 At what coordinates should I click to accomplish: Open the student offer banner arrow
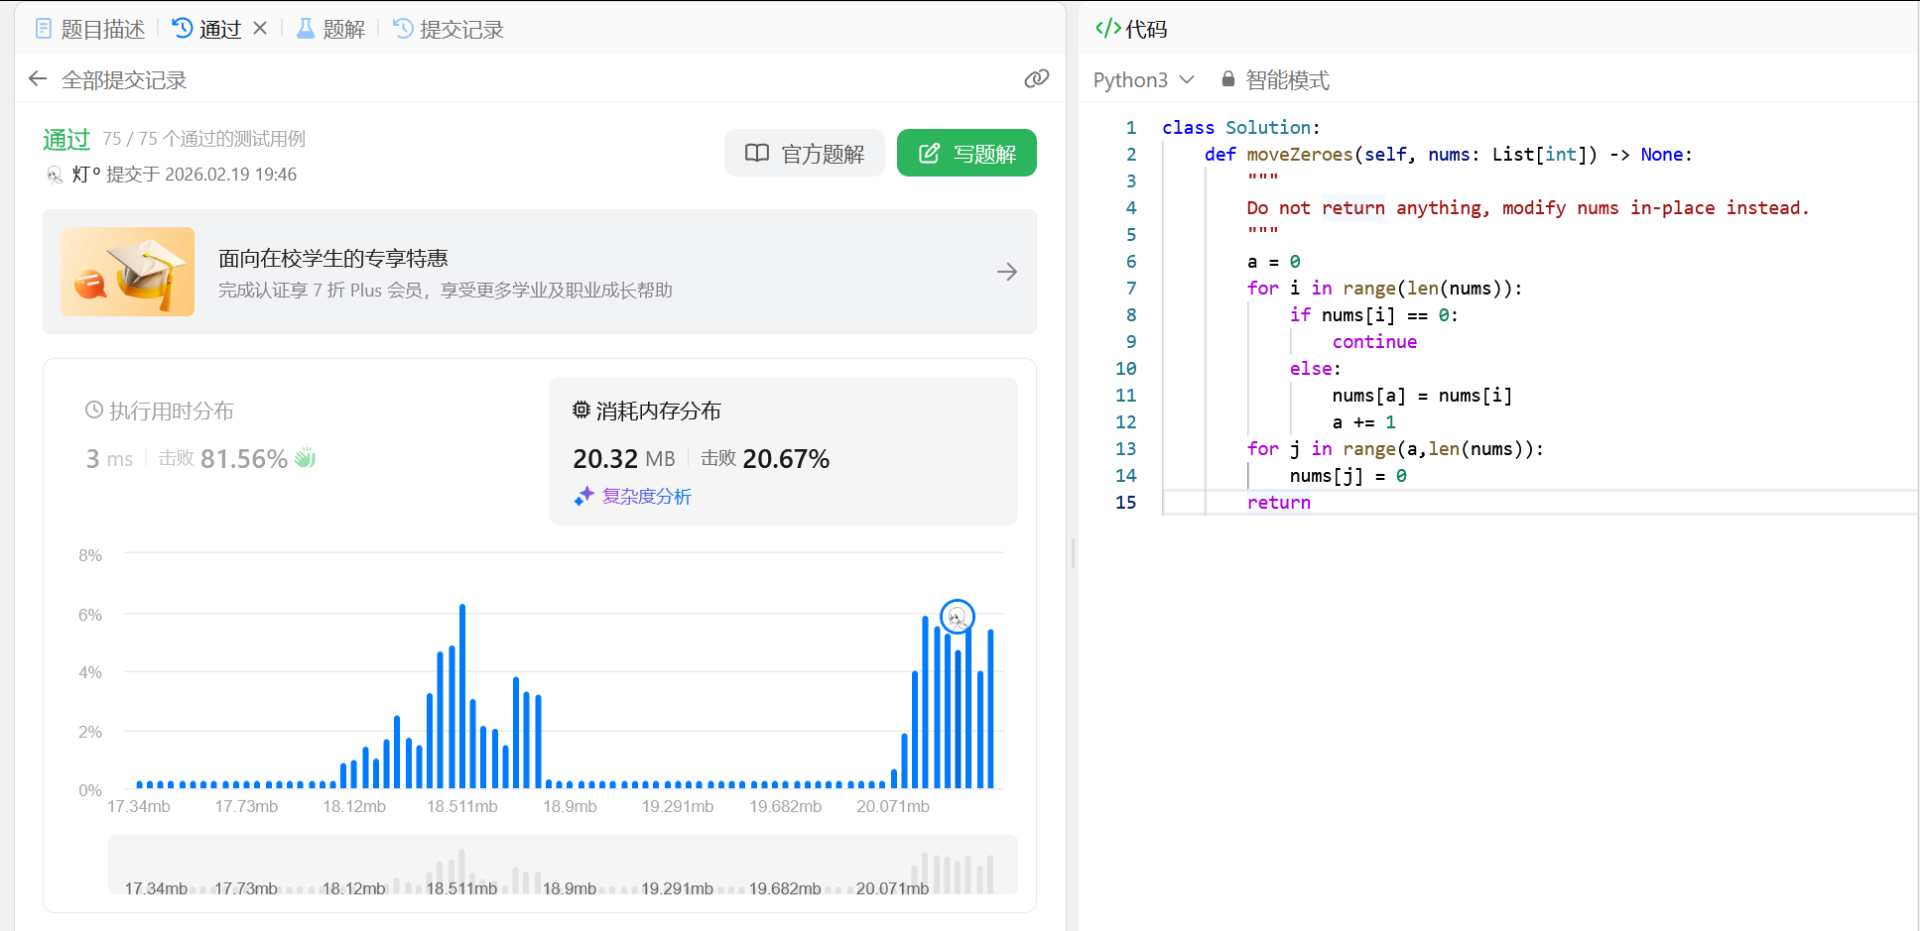pos(1006,272)
